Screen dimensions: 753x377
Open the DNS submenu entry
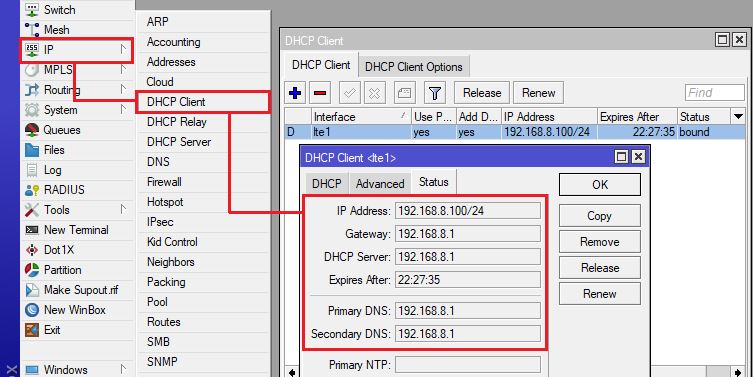point(203,162)
